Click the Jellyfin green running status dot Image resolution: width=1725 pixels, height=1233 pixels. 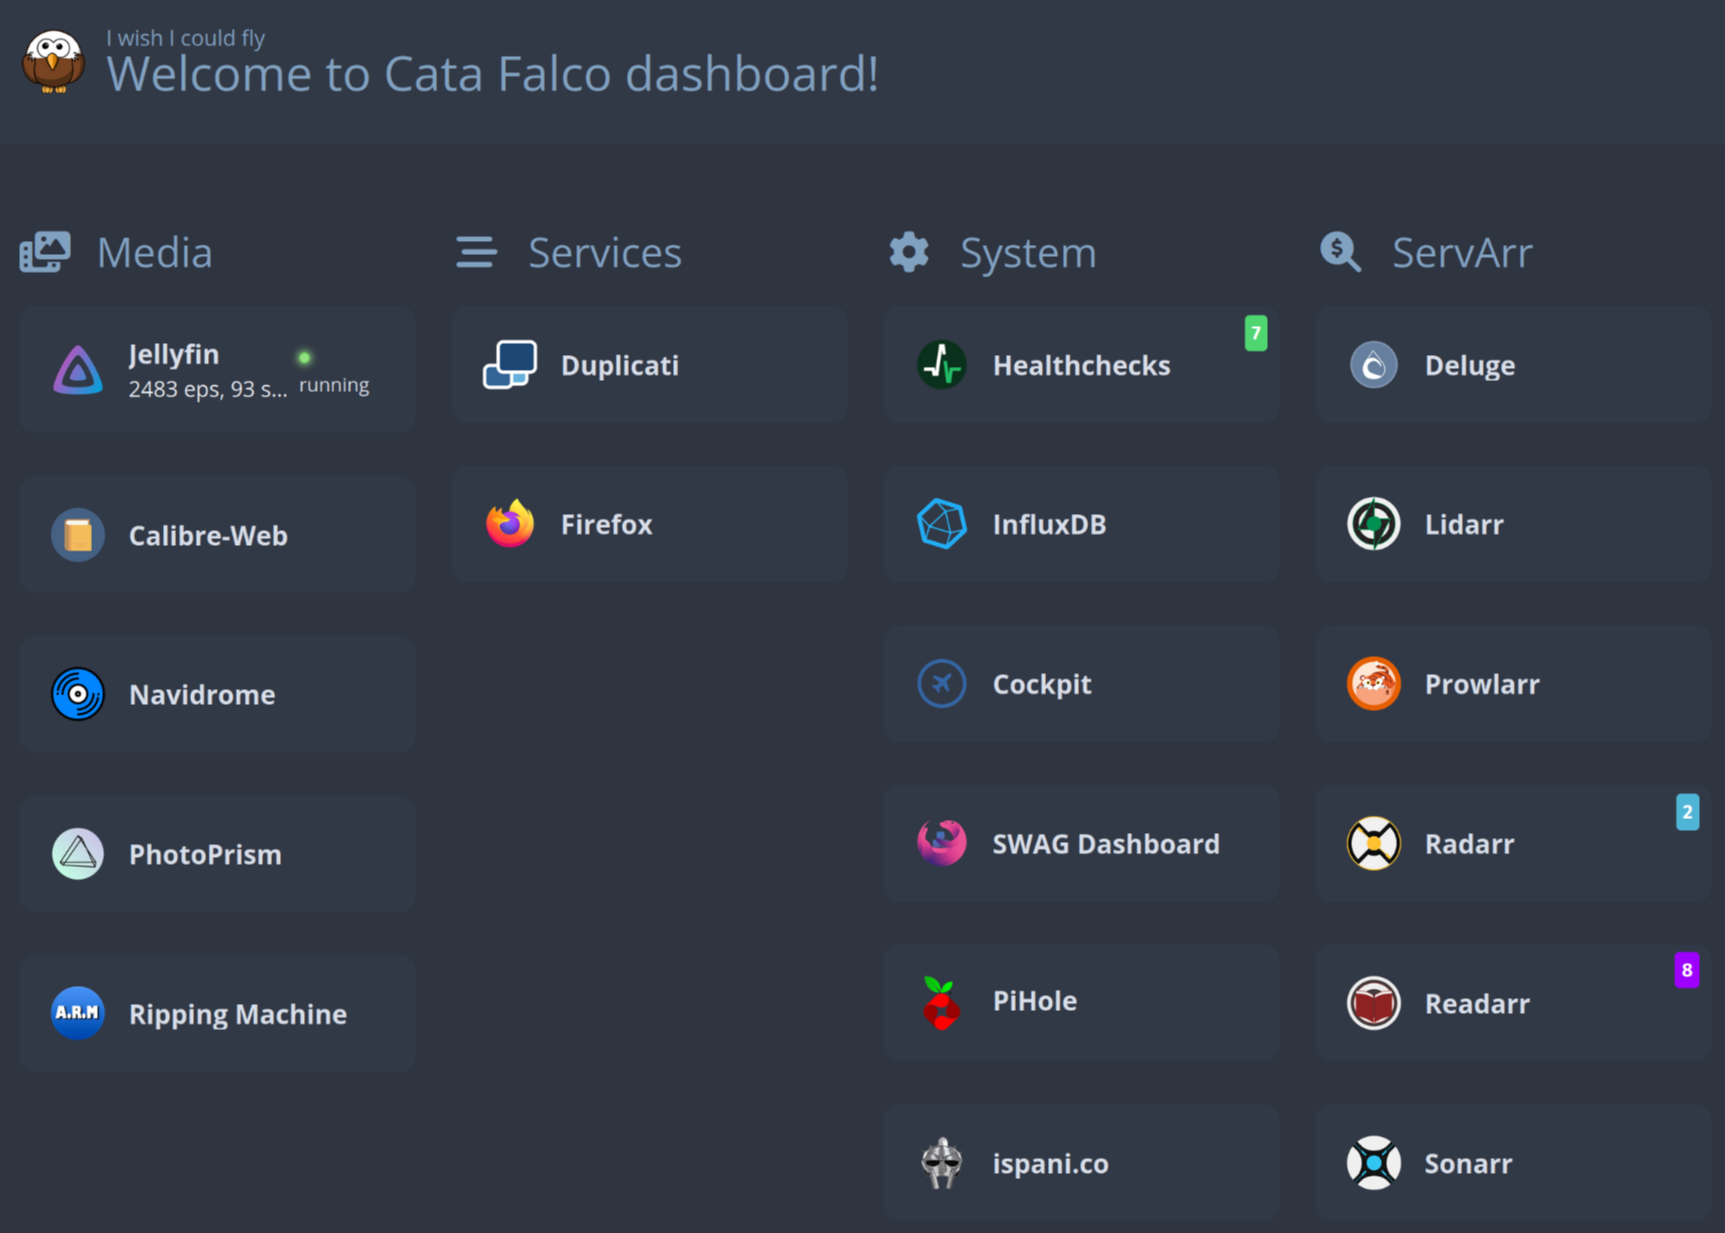305,357
